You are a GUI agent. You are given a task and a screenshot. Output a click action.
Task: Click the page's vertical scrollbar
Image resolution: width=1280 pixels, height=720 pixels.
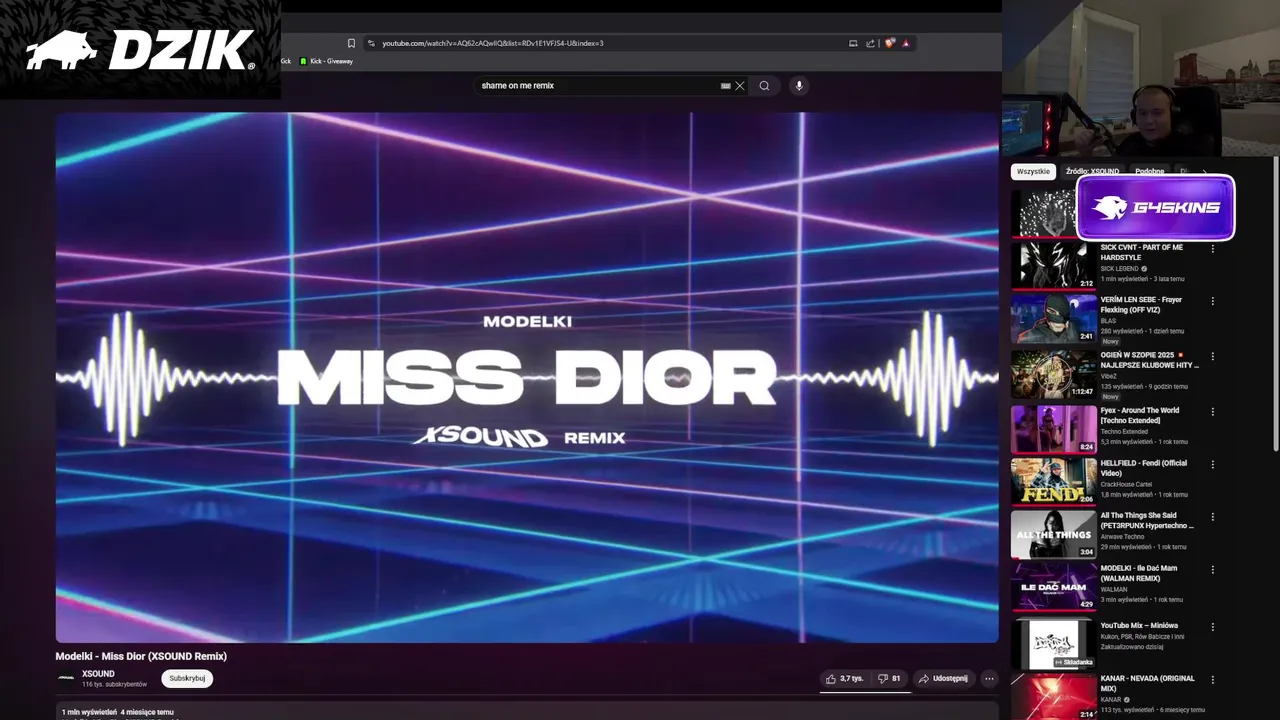(1275, 303)
